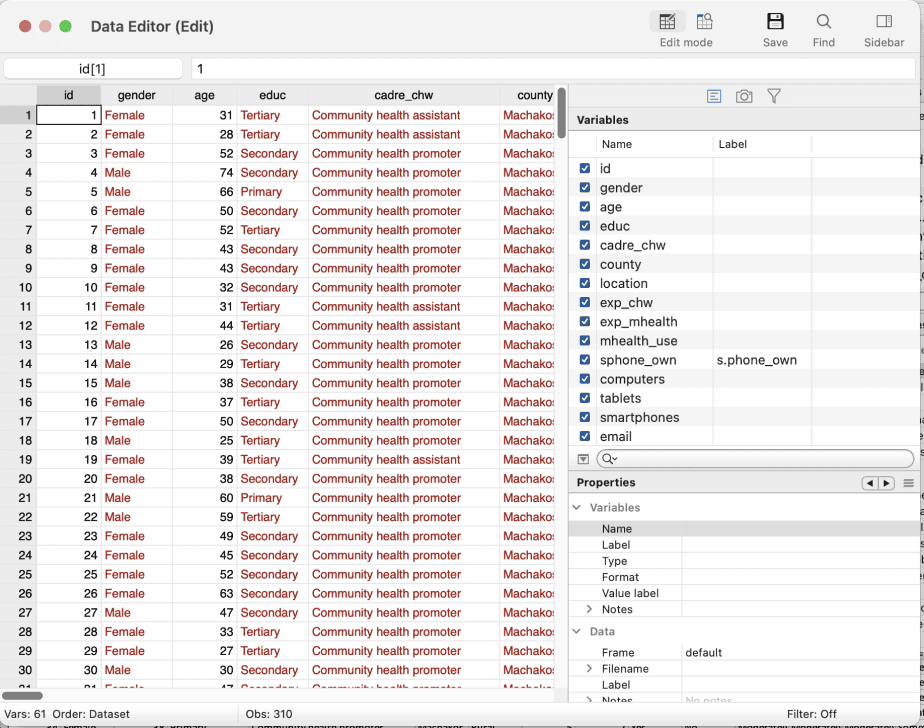924x728 pixels.
Task: Go to next variable in Properties
Action: [x=886, y=483]
